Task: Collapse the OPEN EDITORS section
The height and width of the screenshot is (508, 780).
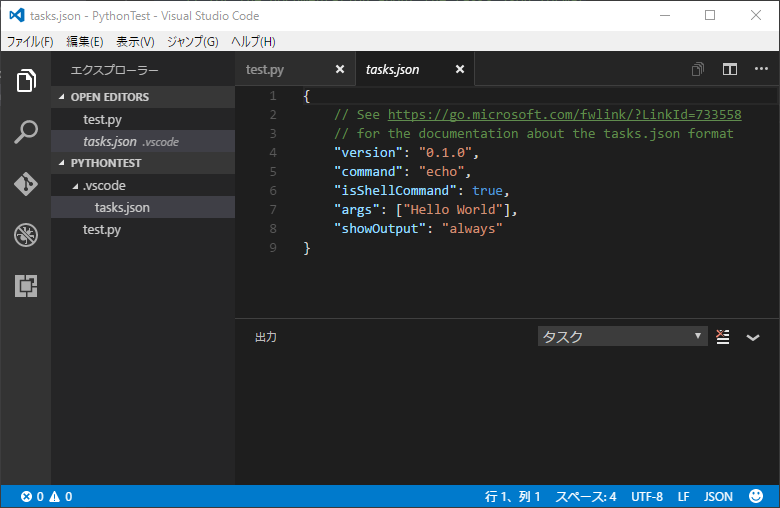Action: [62, 97]
